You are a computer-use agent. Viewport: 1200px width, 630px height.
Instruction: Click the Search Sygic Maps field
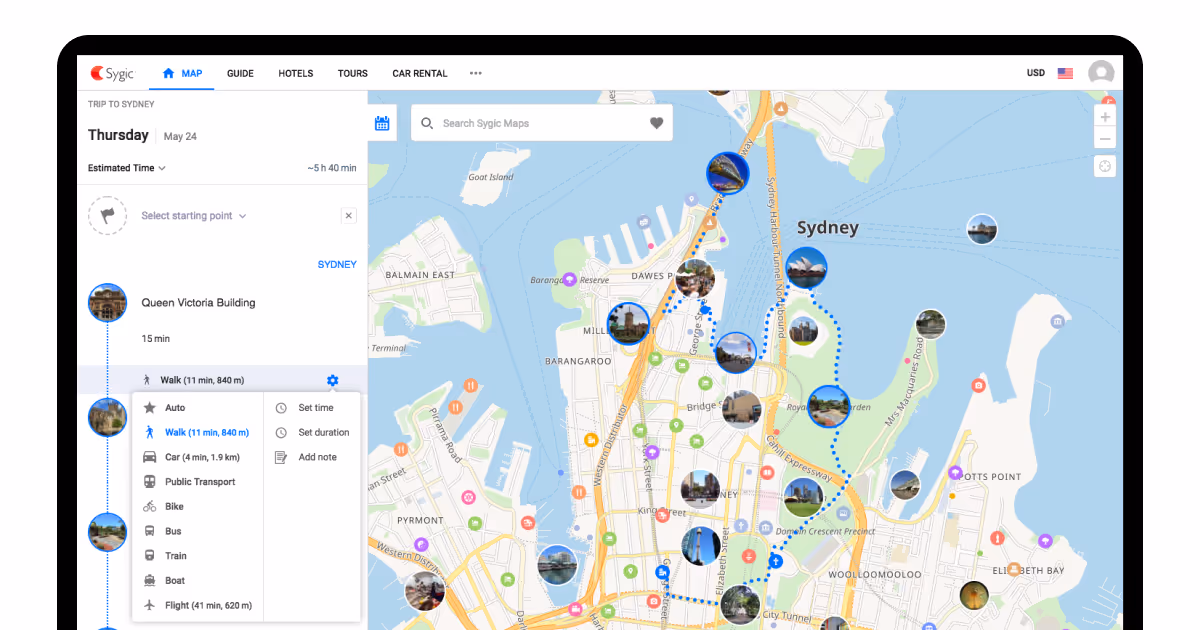click(542, 123)
